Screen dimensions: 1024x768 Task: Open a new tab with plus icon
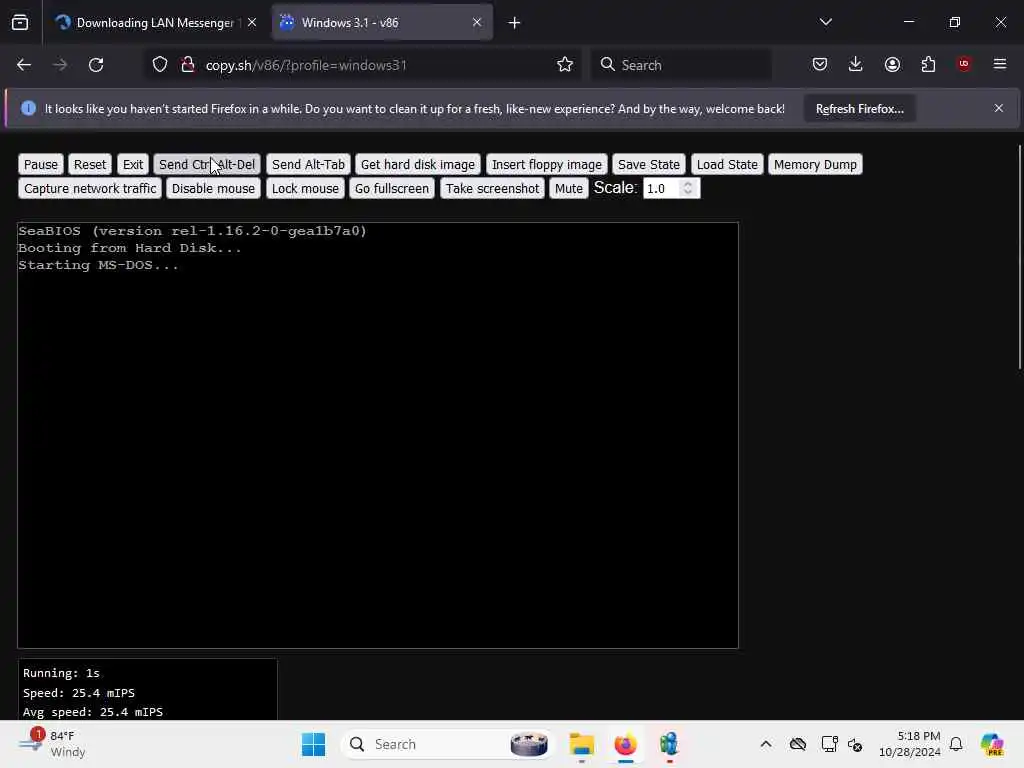(515, 23)
